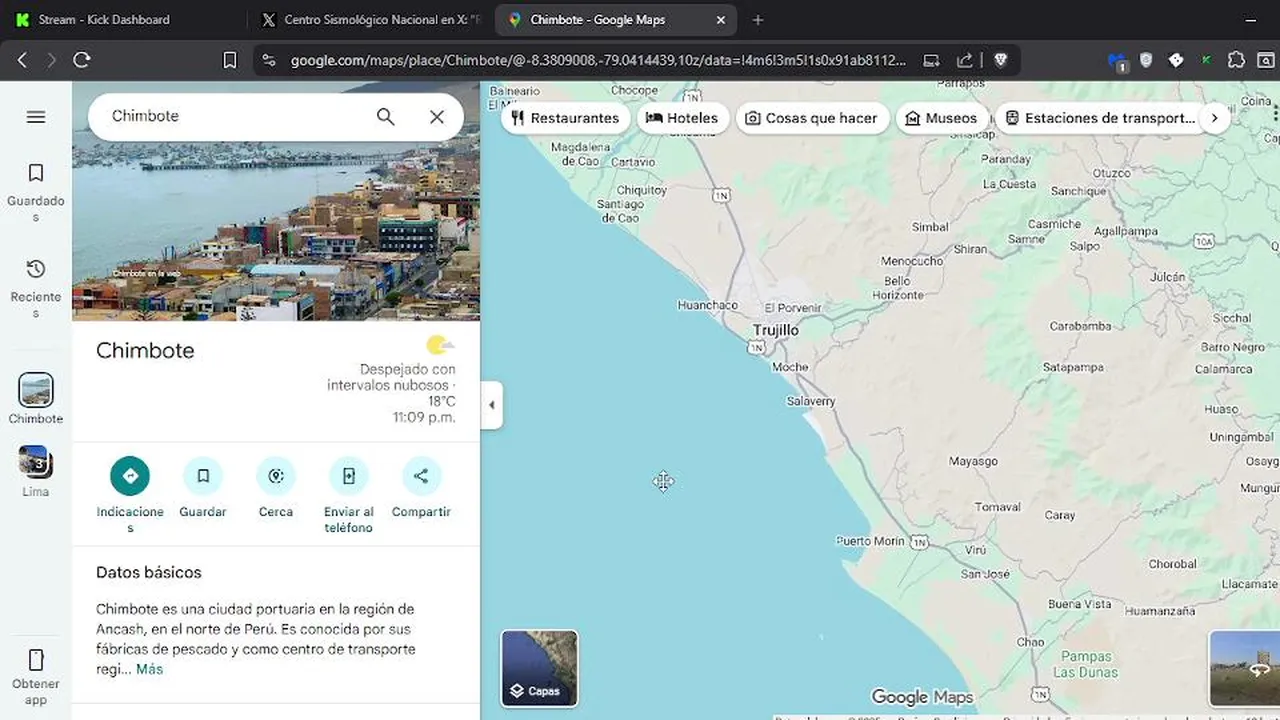The height and width of the screenshot is (720, 1280).
Task: Filter map by Museos
Action: [x=941, y=118]
